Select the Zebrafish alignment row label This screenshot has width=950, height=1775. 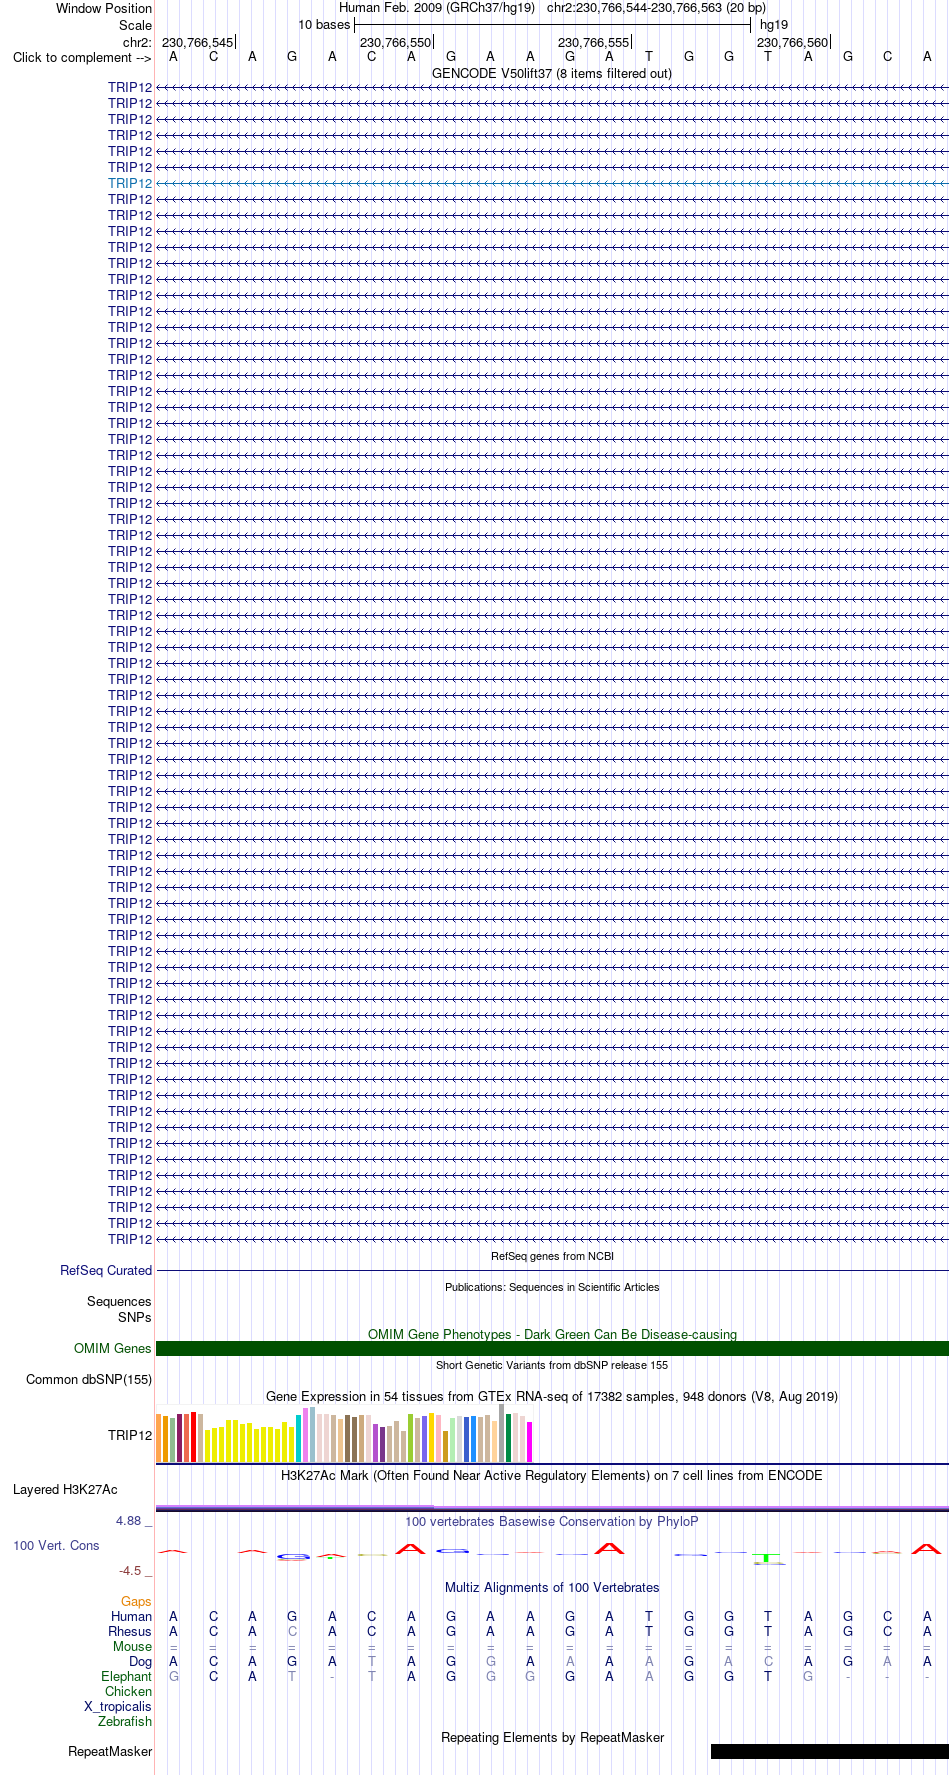(125, 1722)
